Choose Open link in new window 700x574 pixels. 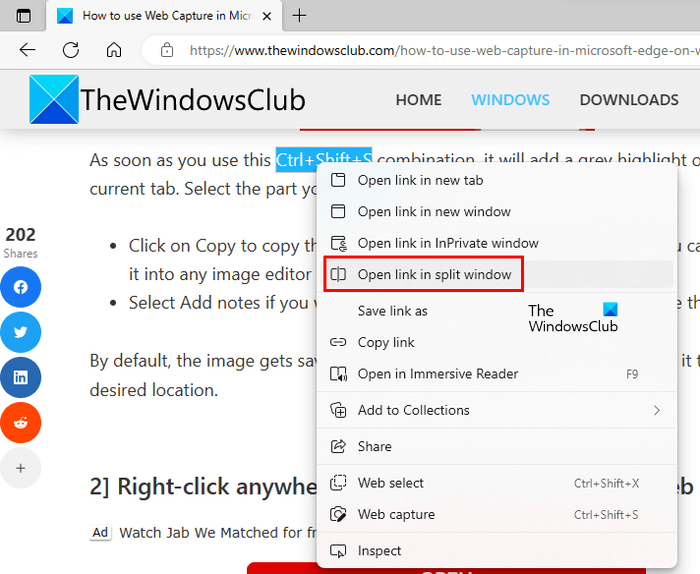496,212
